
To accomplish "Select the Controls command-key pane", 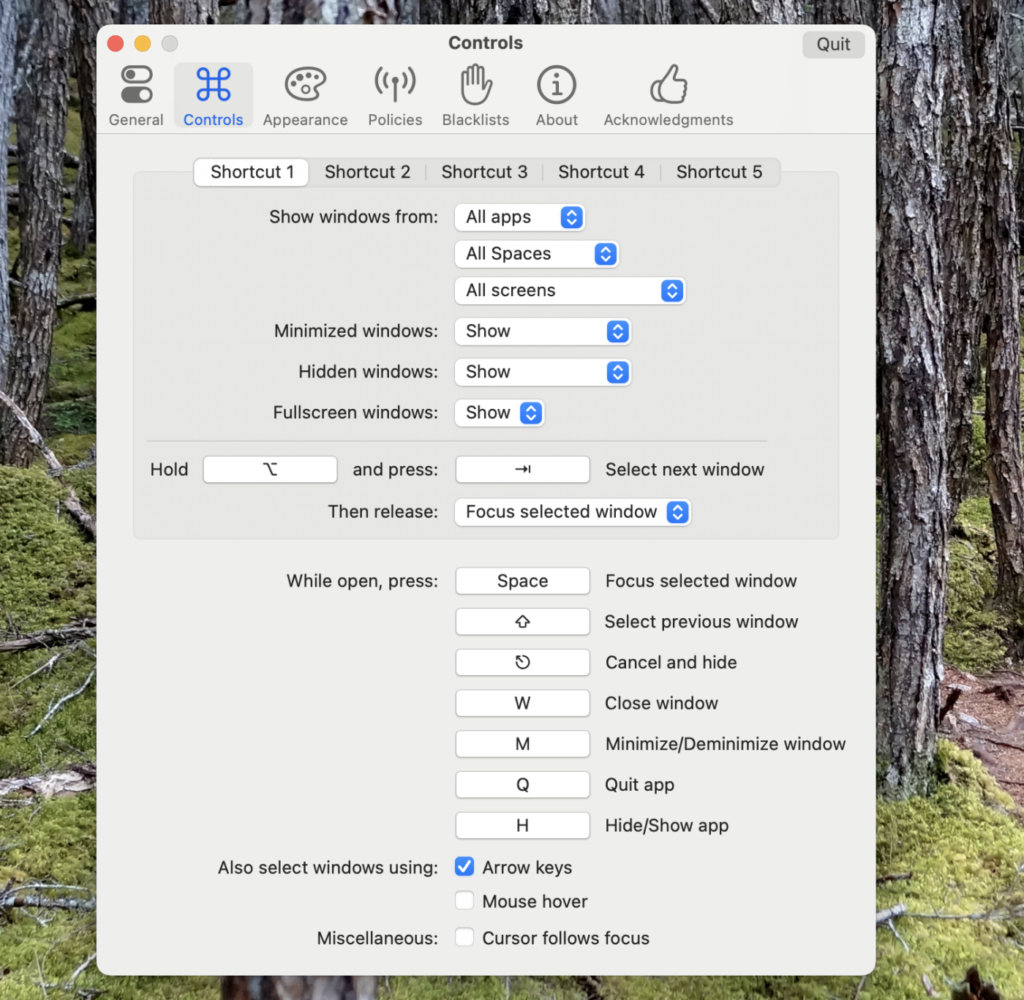I will [213, 96].
